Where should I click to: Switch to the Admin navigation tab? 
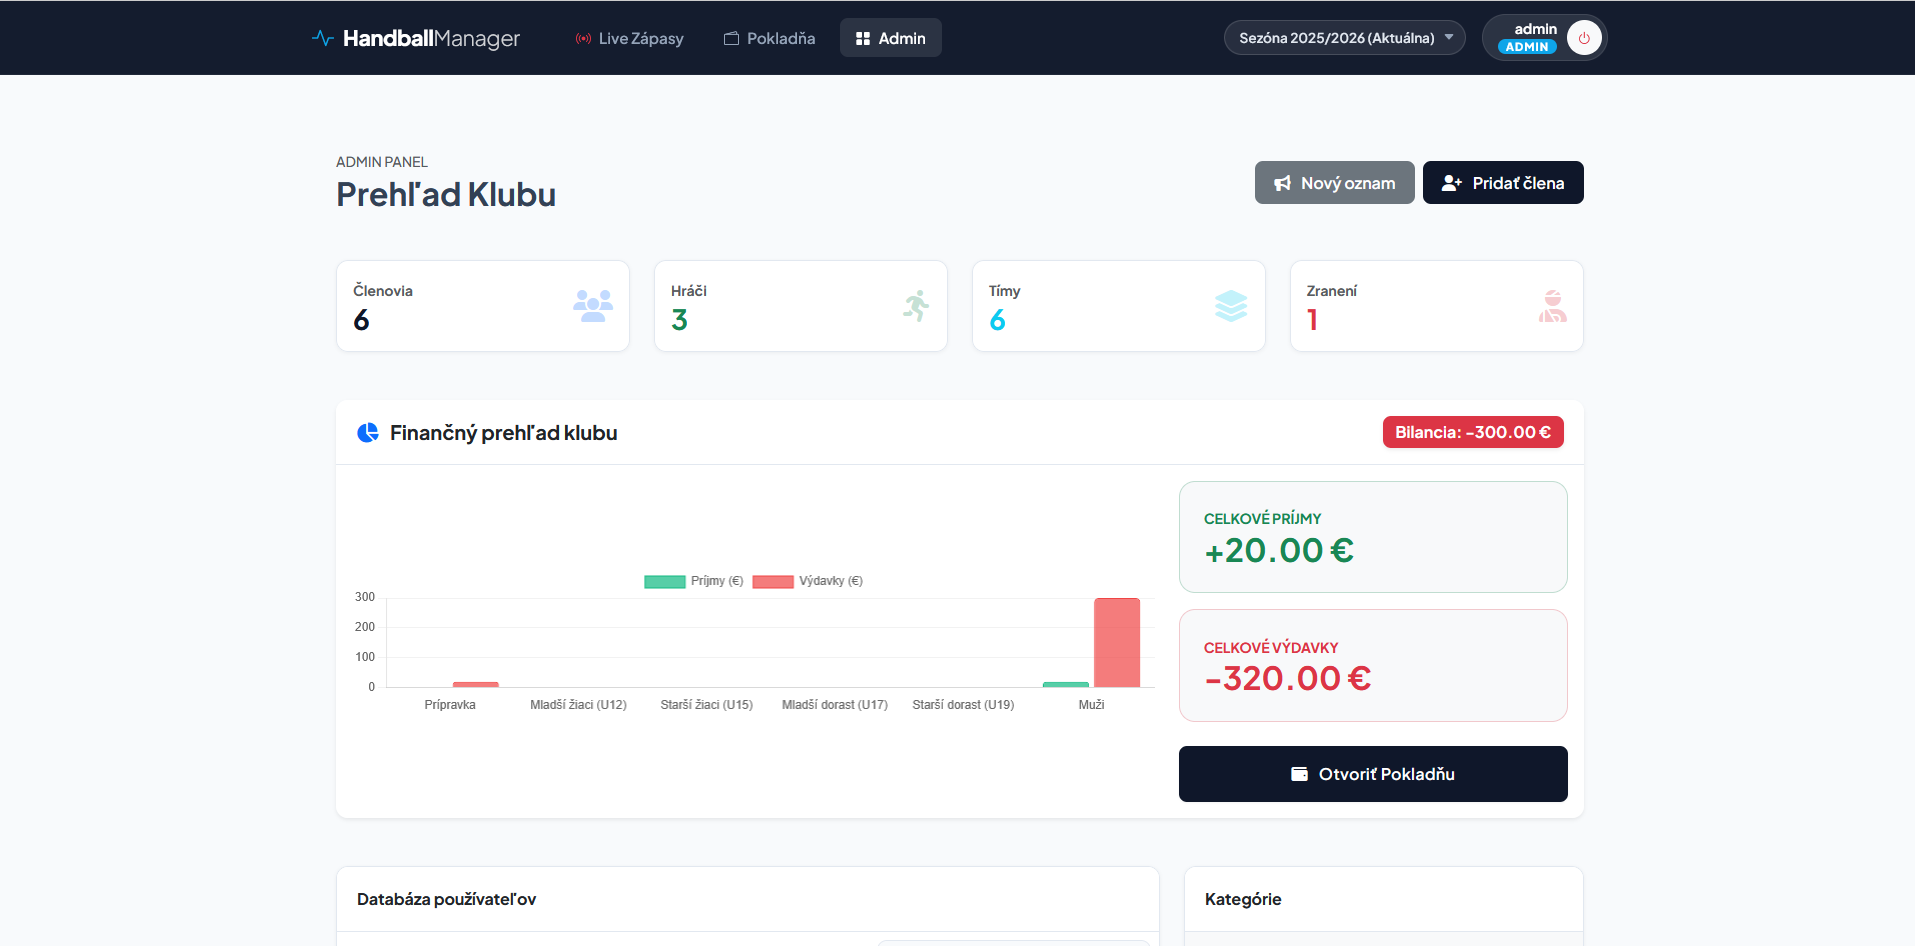pos(890,38)
